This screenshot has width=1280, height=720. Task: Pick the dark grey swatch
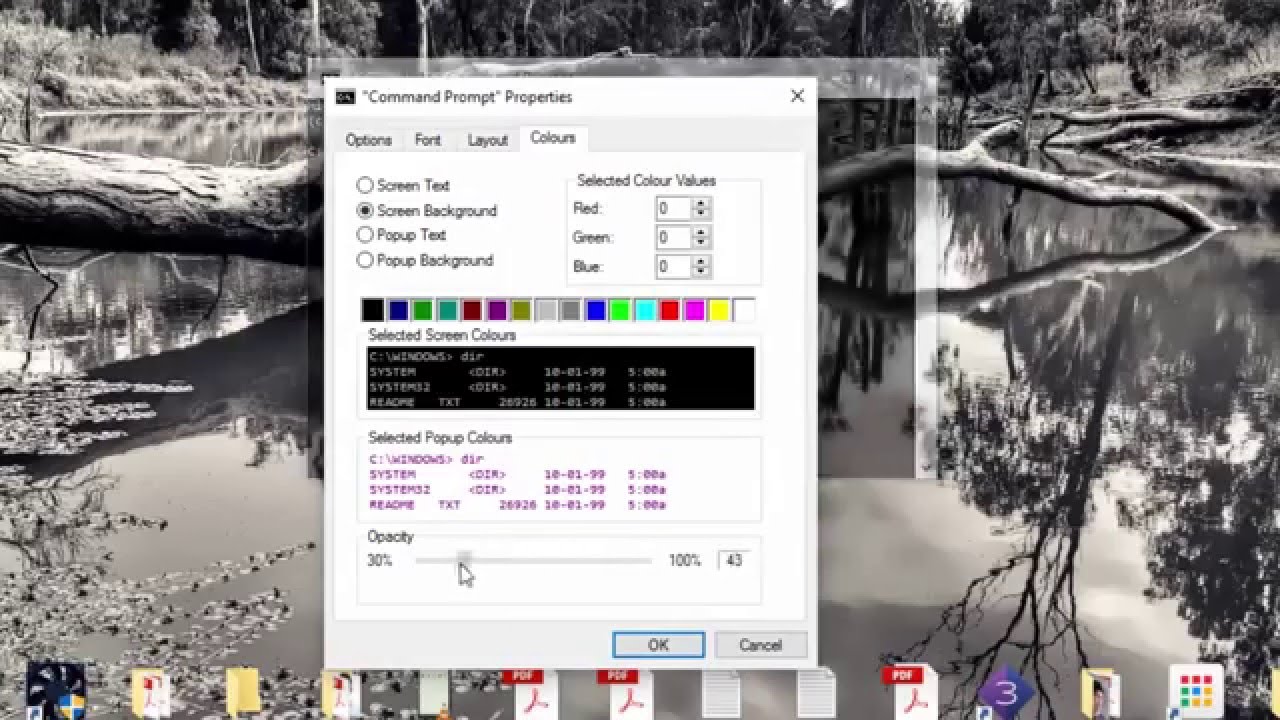tap(571, 310)
